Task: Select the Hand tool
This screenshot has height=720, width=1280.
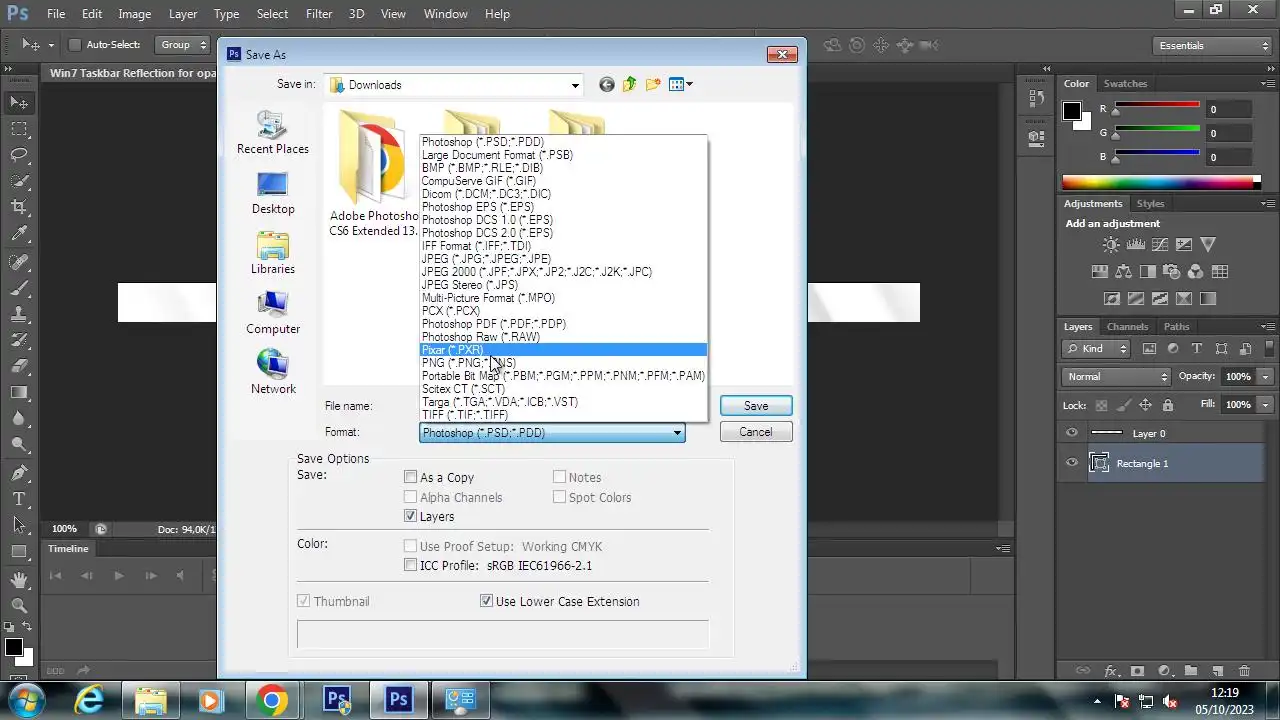Action: [19, 579]
